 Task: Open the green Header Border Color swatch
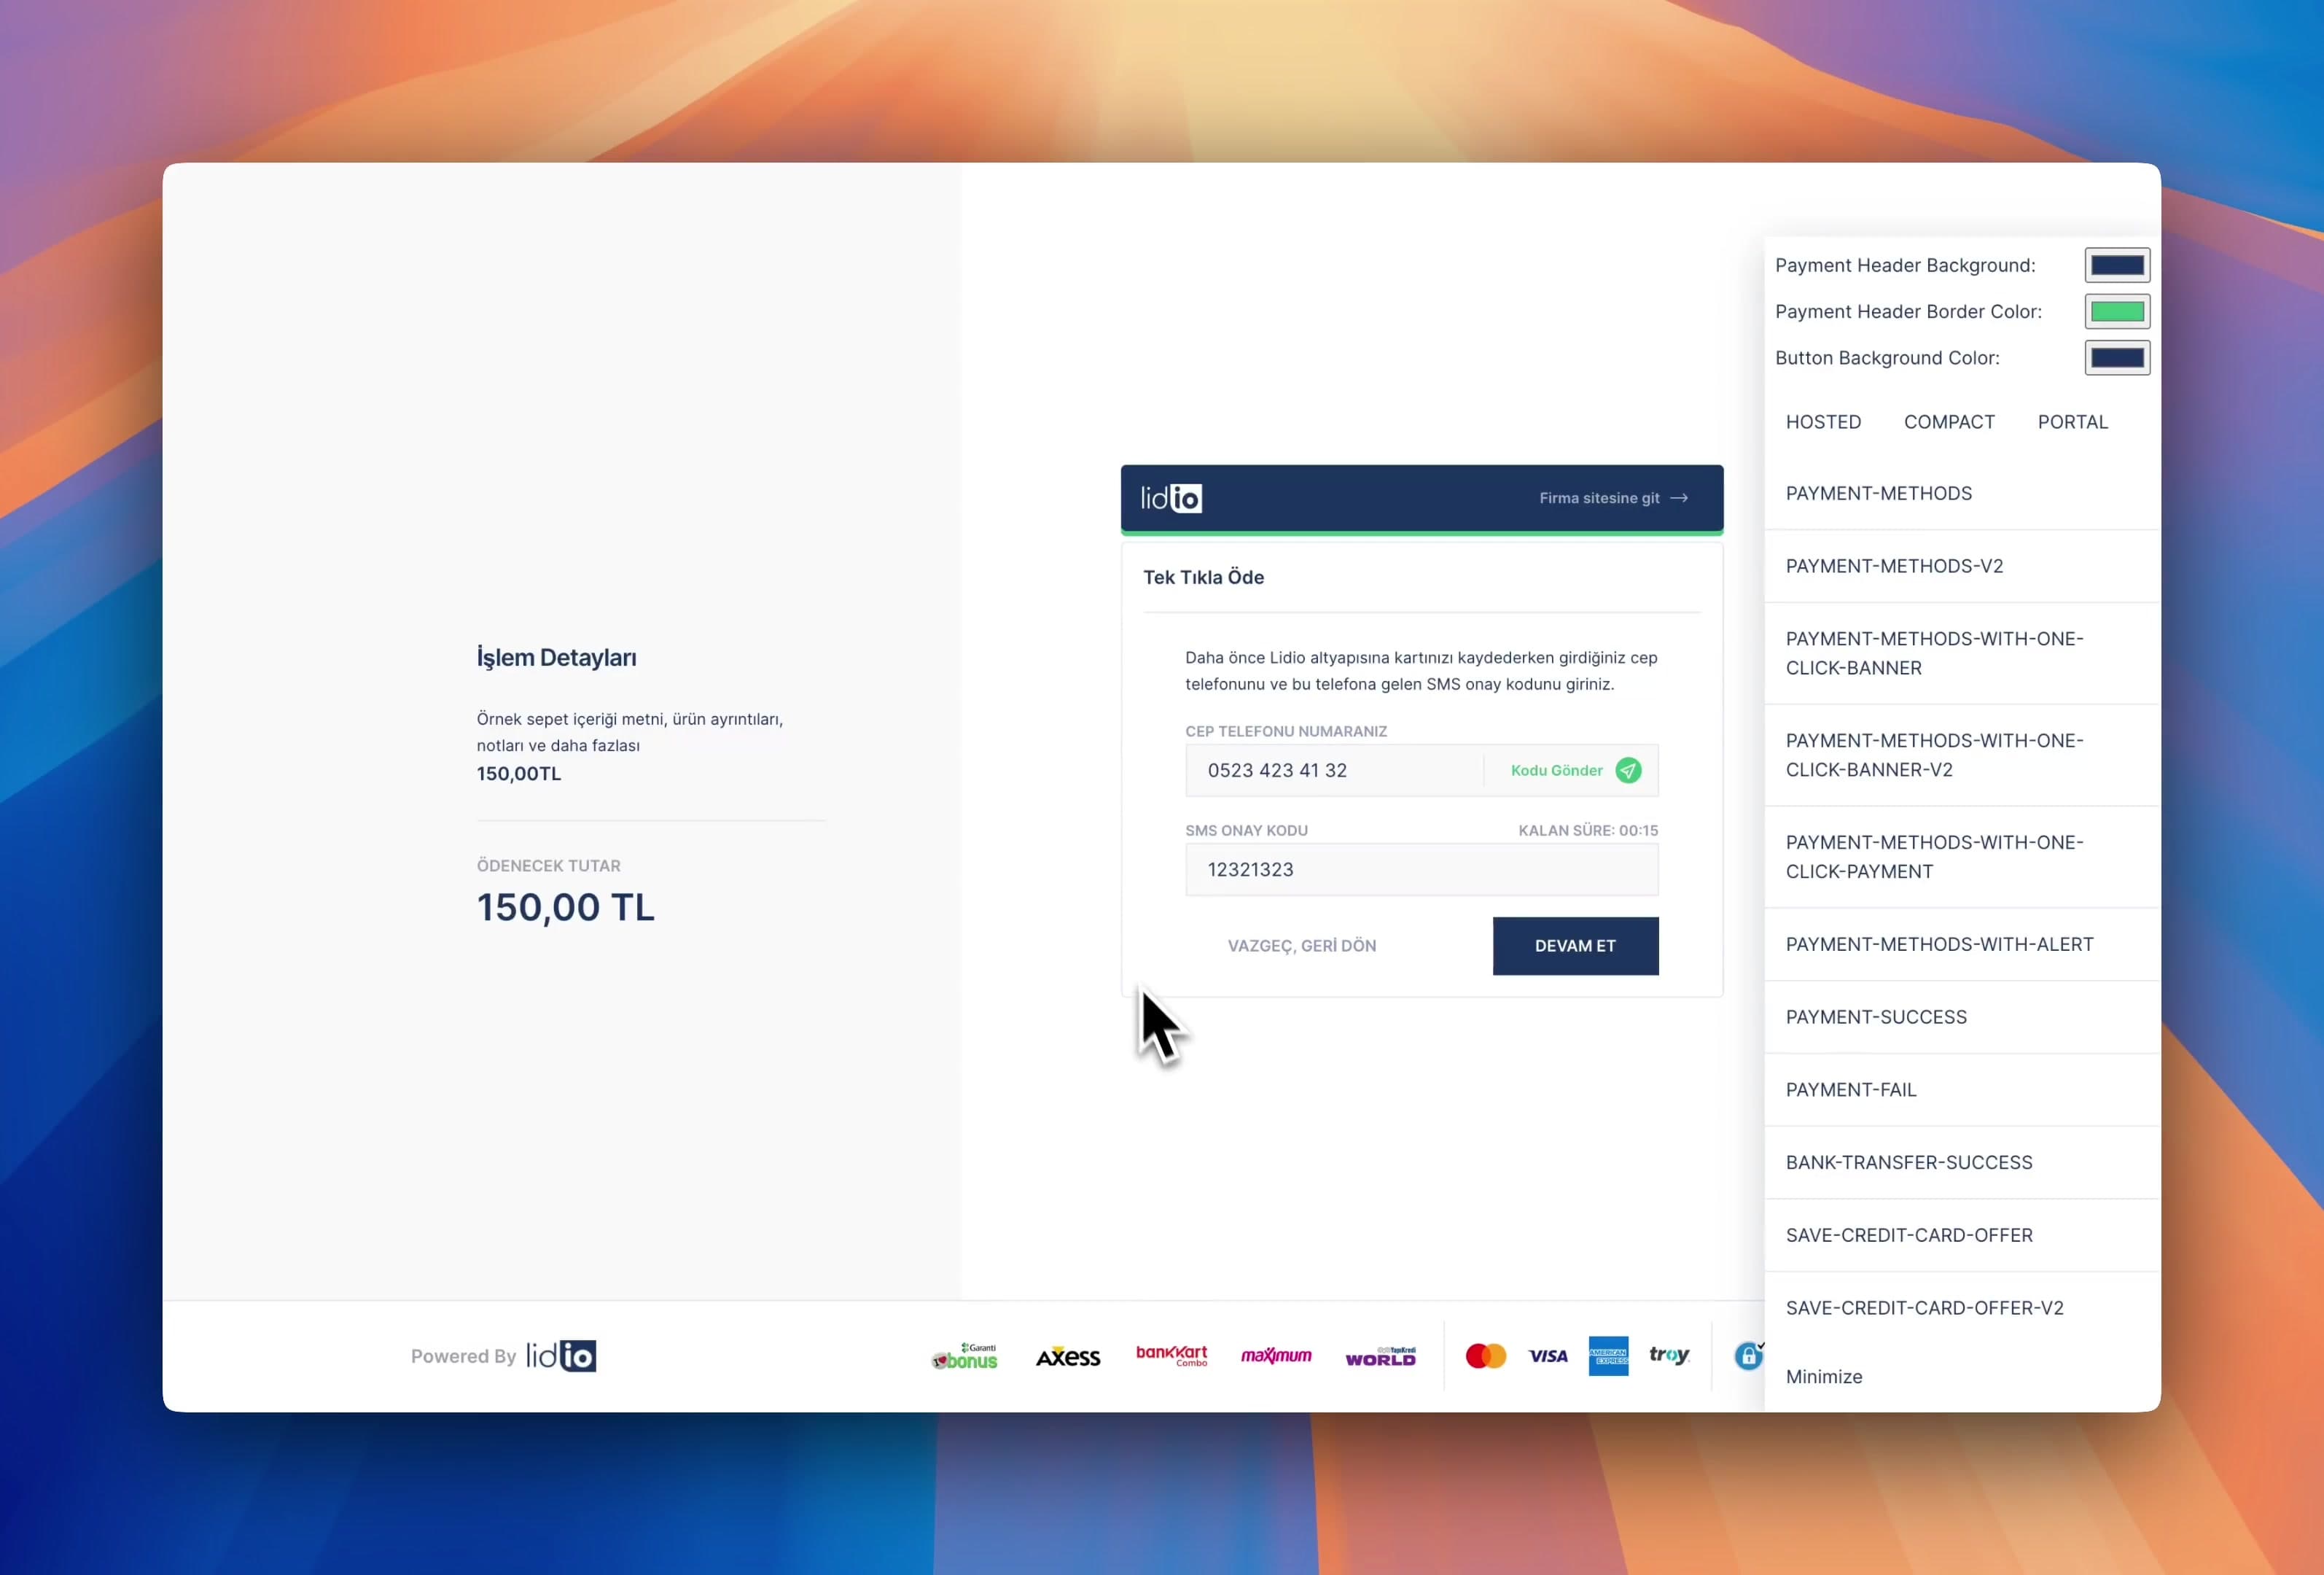[2116, 312]
